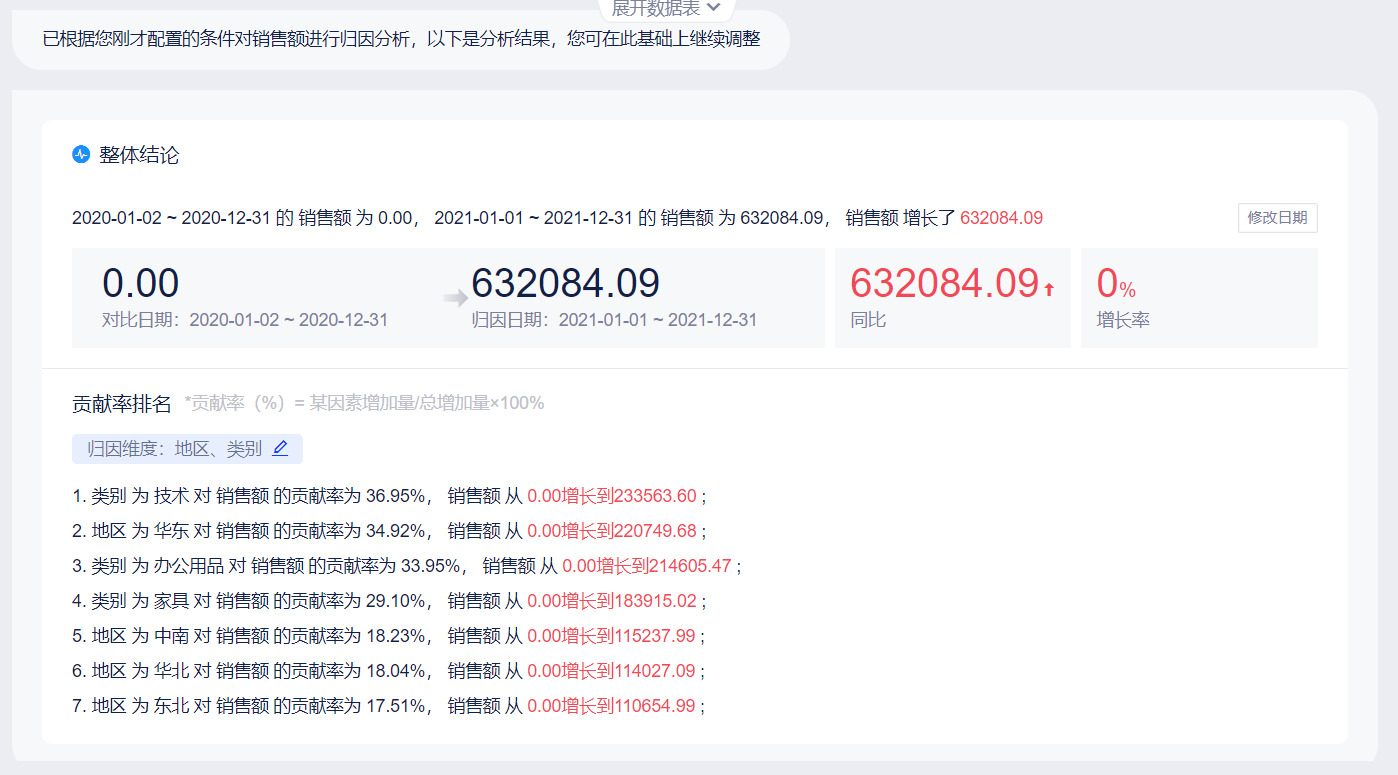Image resolution: width=1398 pixels, height=775 pixels.
Task: Select ranking row 1 for 类别 技术
Action: 389,496
